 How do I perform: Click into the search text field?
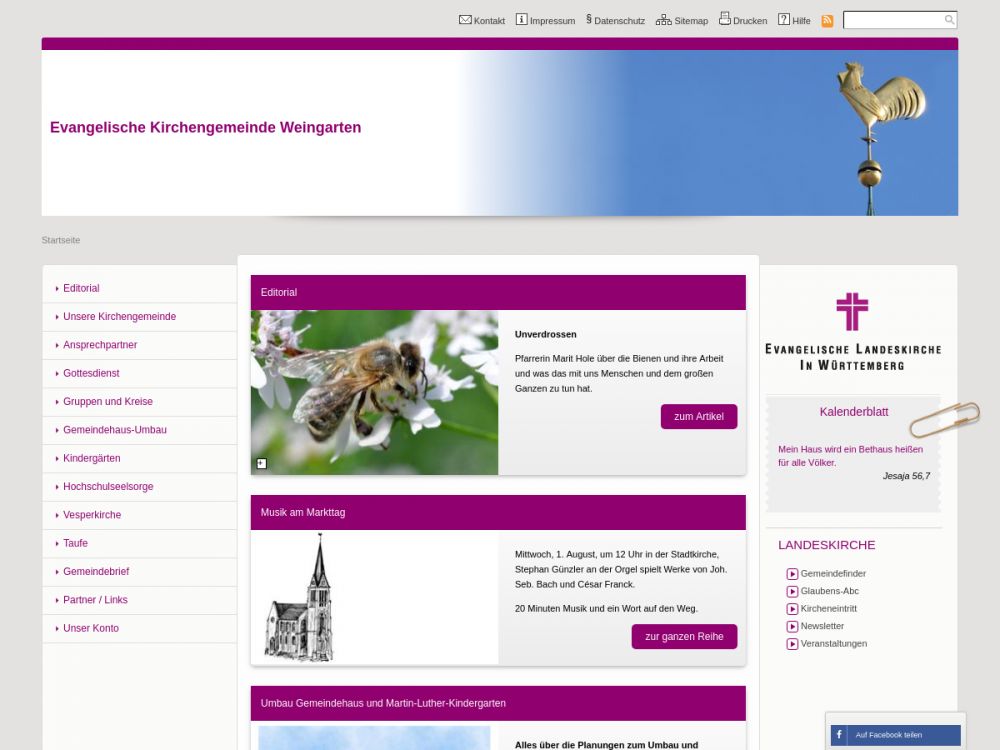(x=892, y=20)
